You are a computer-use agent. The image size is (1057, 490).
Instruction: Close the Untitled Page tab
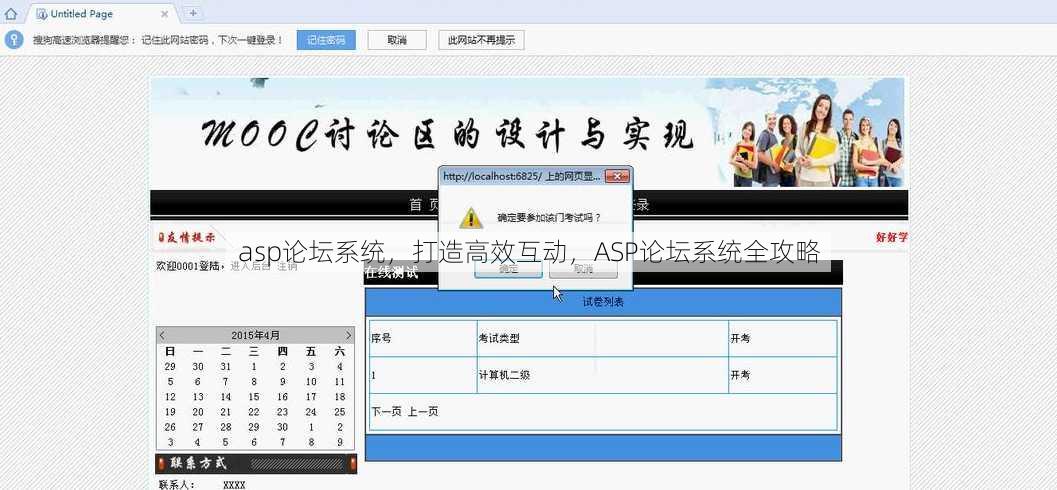164,14
